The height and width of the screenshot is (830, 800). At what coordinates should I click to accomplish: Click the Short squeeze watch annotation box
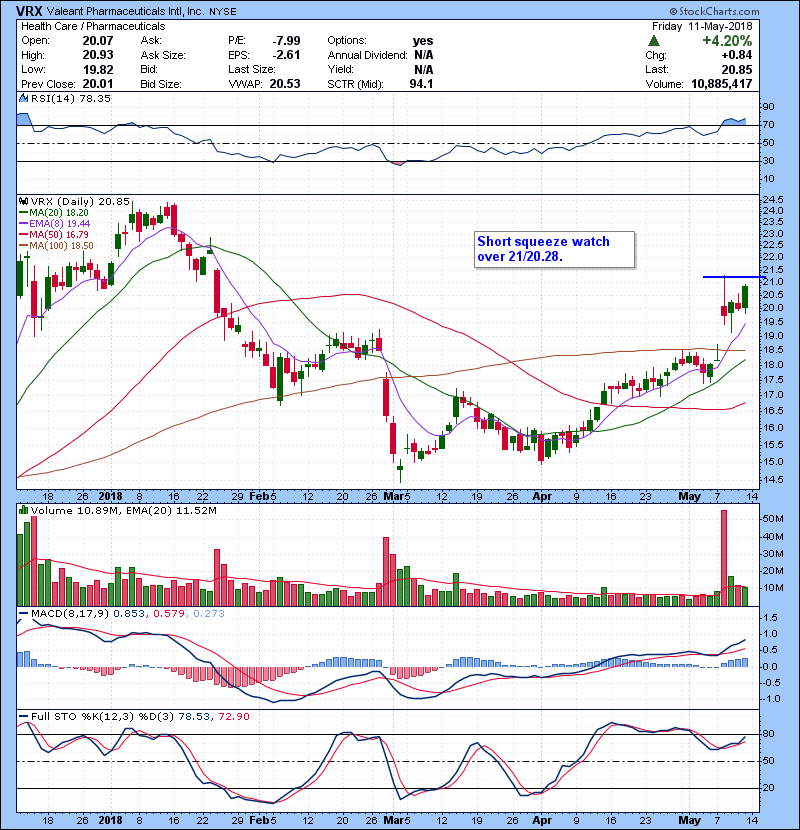click(x=554, y=249)
